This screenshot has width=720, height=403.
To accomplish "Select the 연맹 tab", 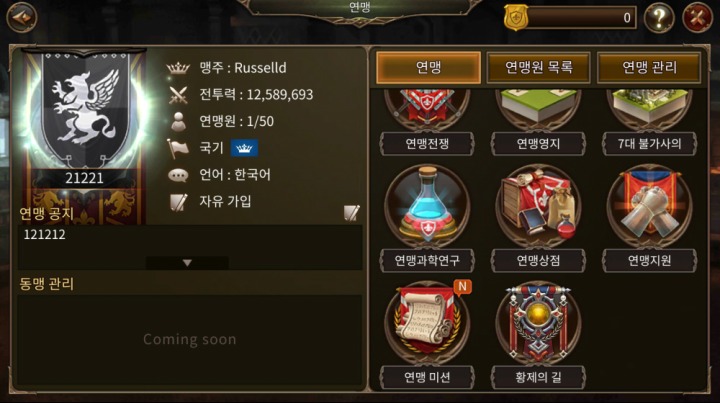I will pos(428,67).
